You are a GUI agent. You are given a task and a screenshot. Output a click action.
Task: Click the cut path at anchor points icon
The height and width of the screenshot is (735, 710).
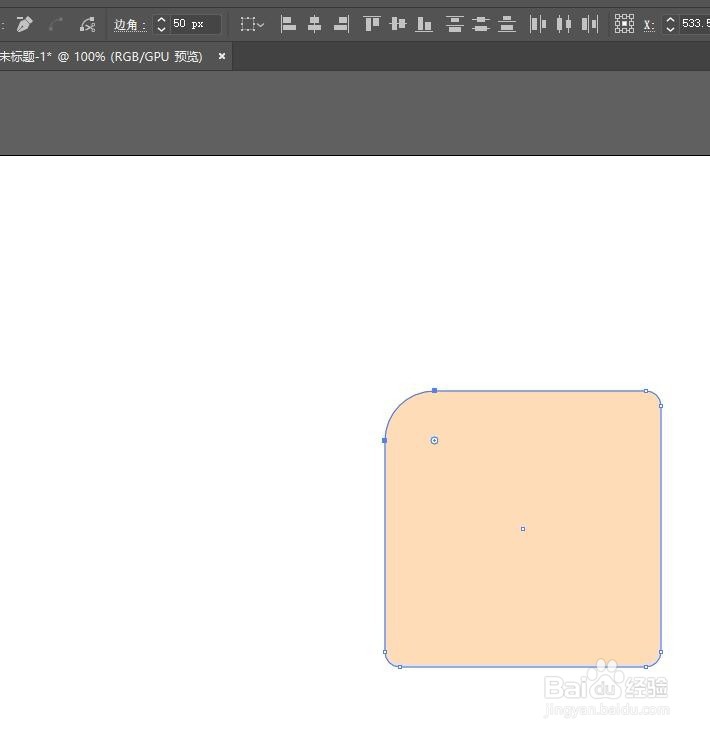click(87, 24)
